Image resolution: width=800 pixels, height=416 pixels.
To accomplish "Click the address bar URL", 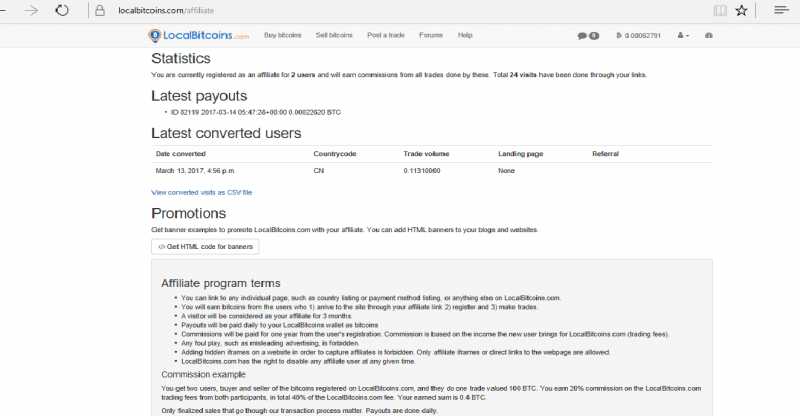I will (x=166, y=10).
